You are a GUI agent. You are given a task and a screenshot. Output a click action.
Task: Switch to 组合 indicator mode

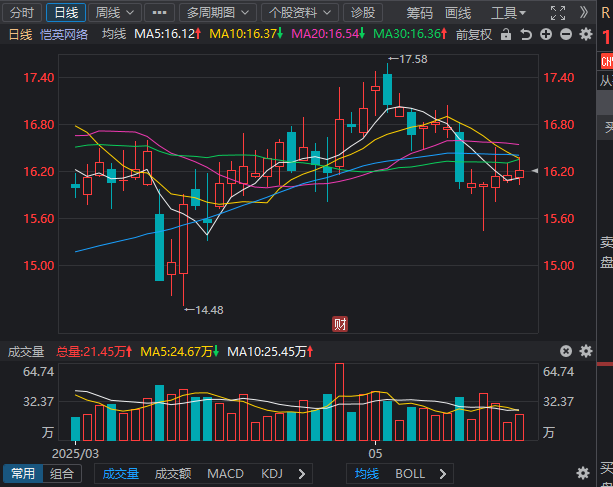[x=62, y=474]
